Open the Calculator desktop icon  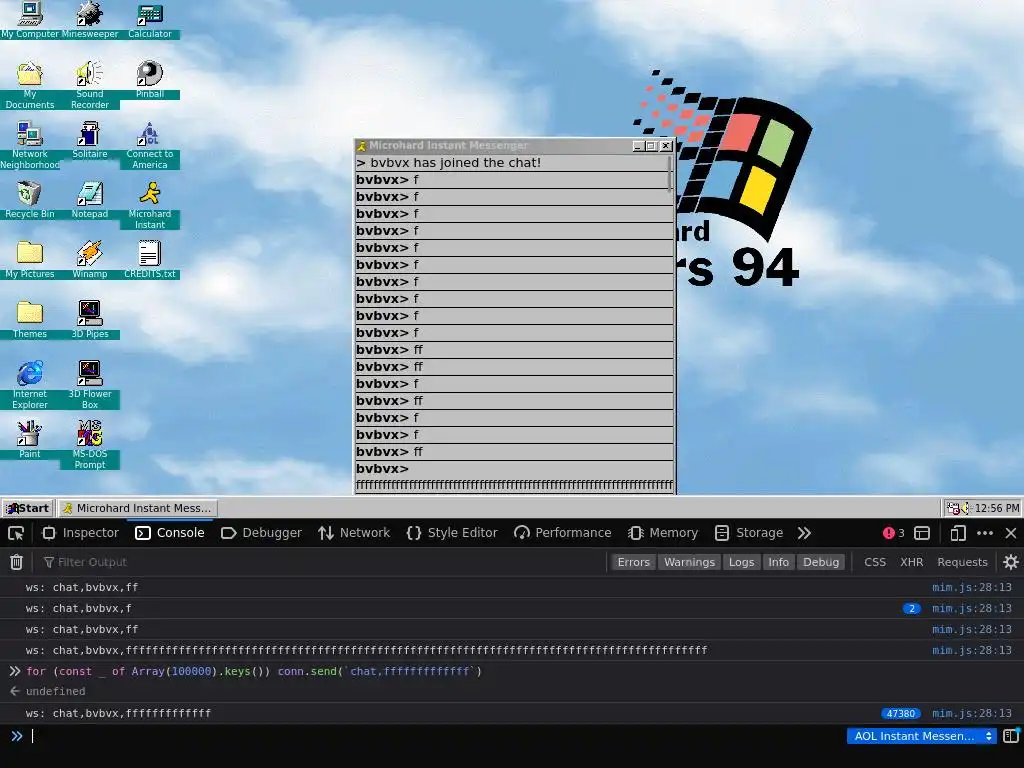coord(150,20)
